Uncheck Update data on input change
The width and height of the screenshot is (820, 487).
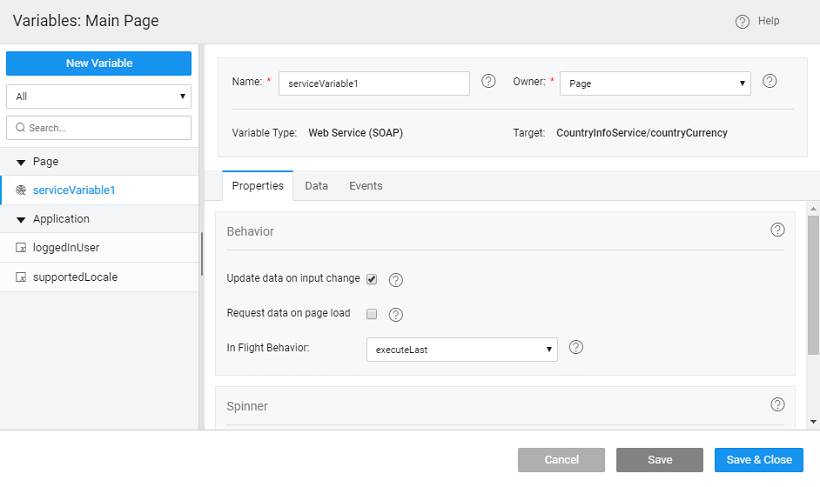click(372, 279)
